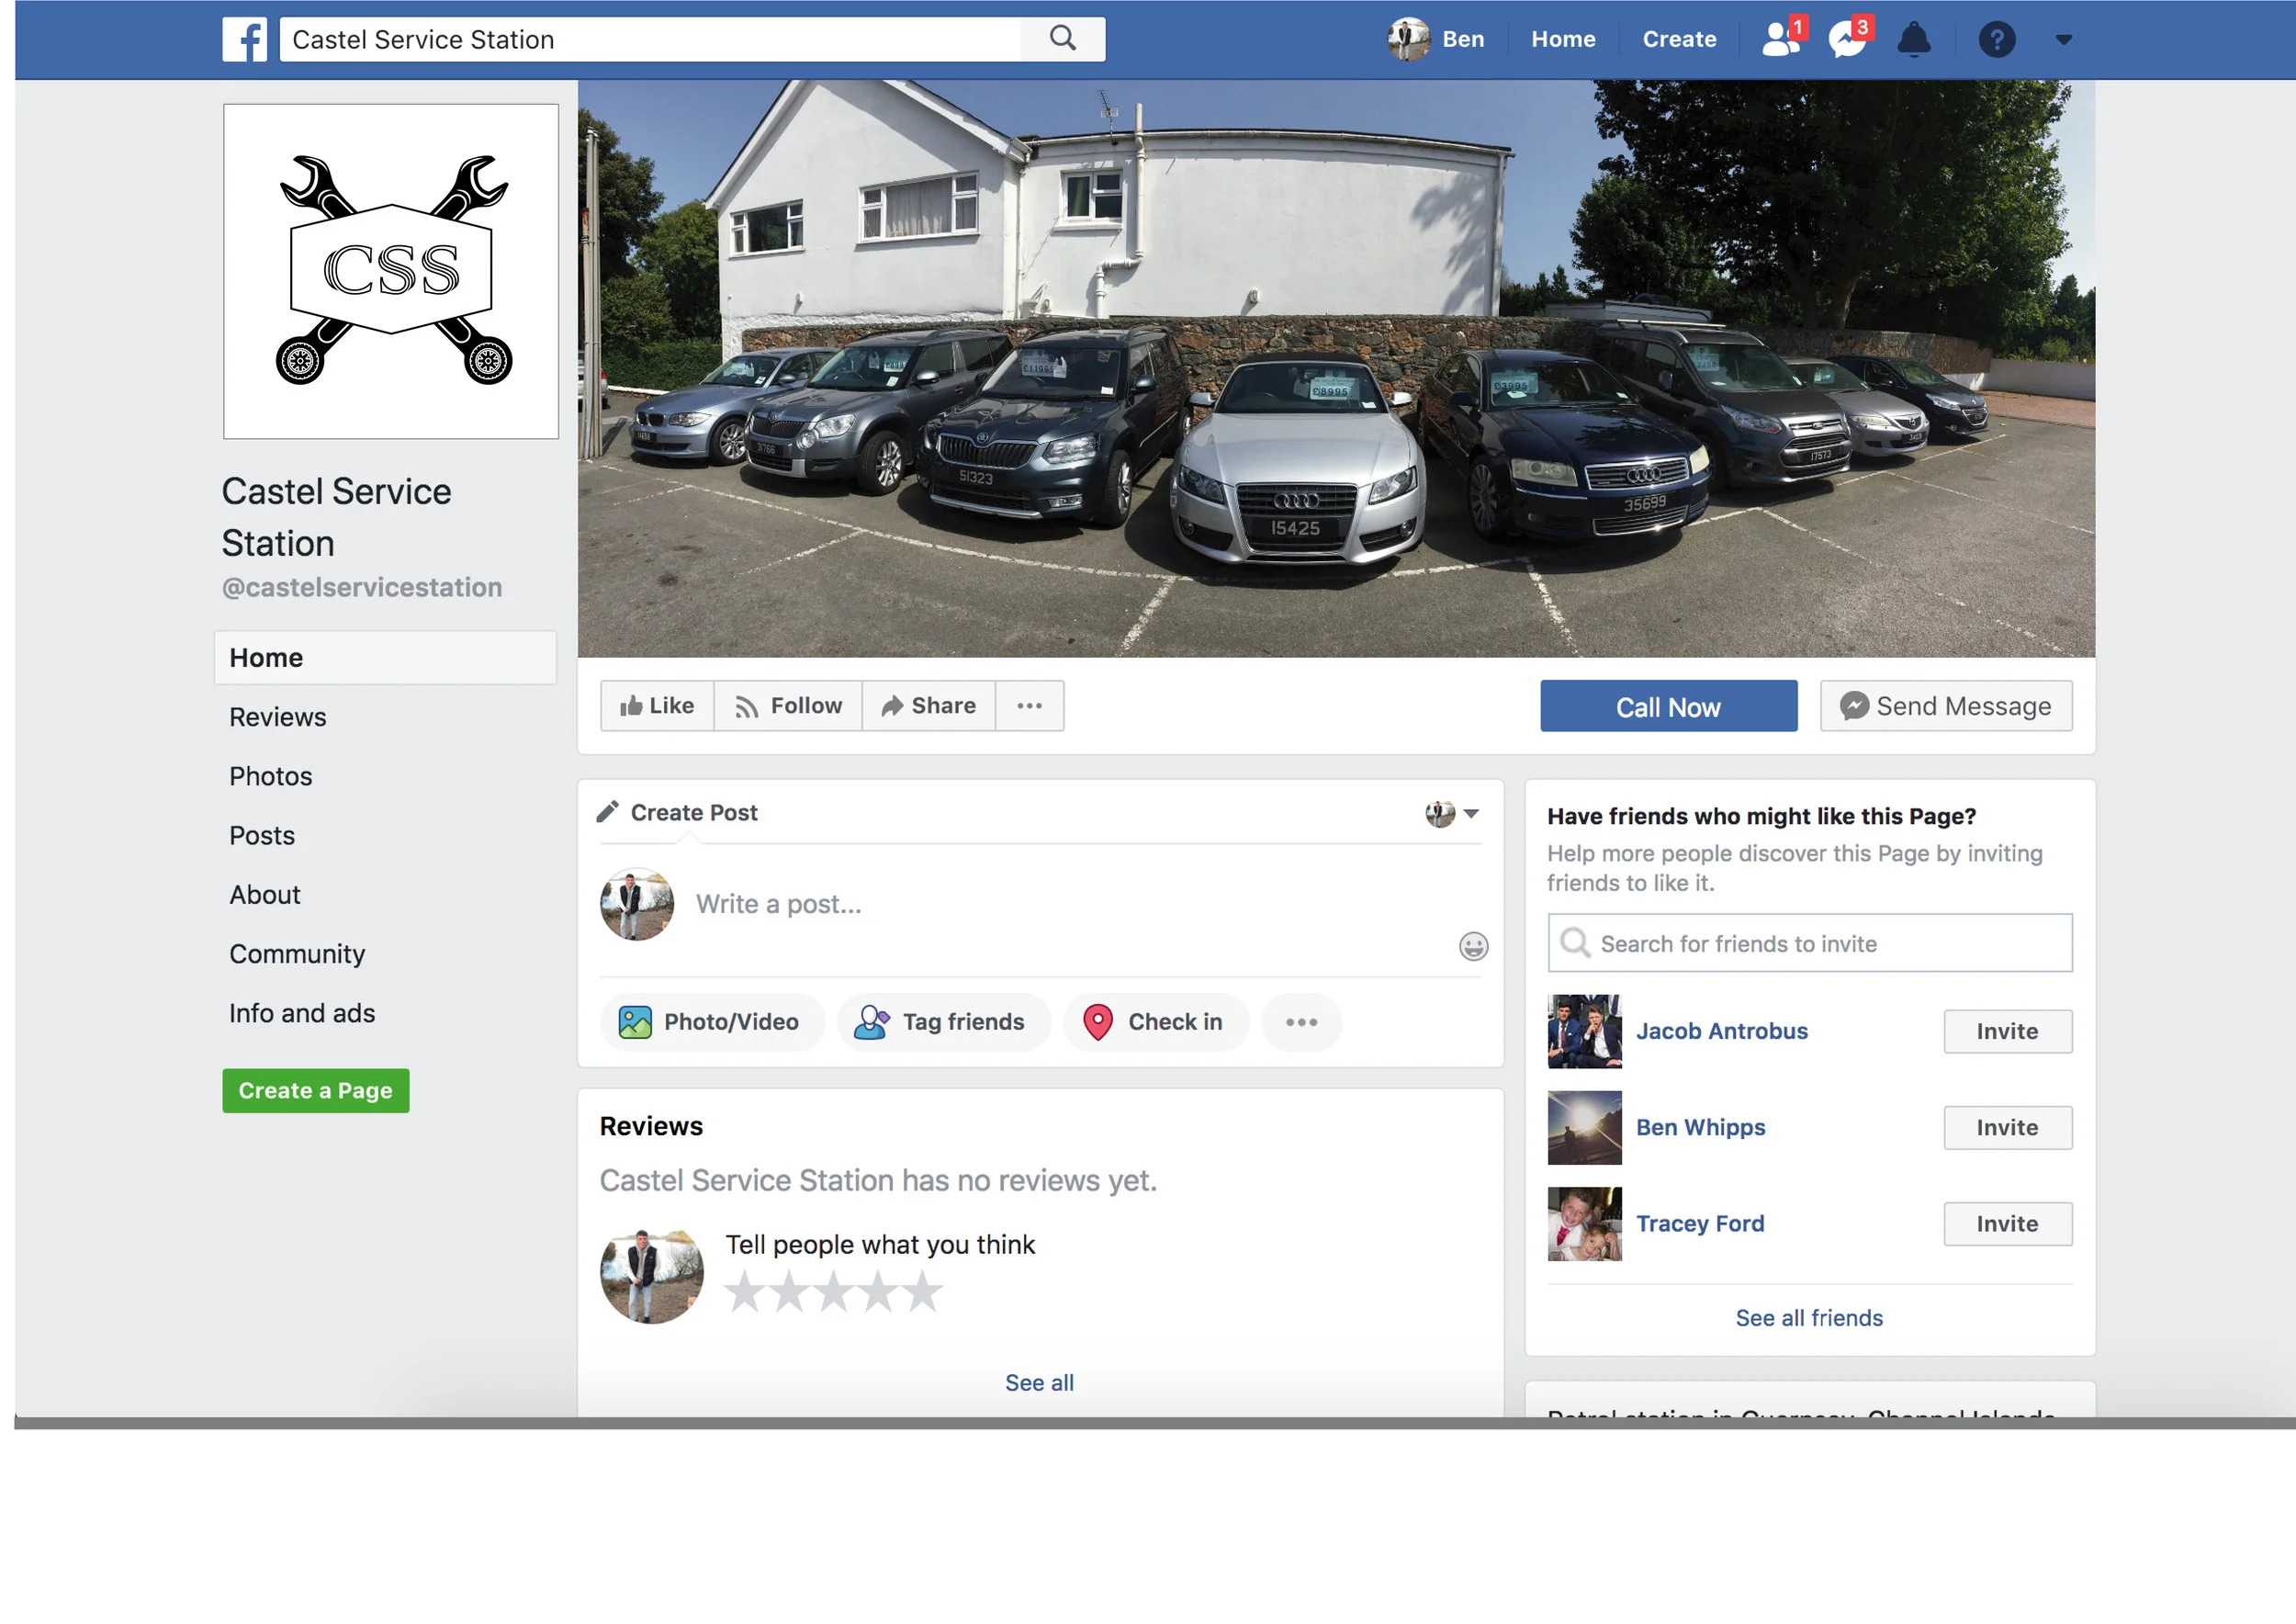This screenshot has width=2296, height=1624.
Task: Toggle Follow for this page
Action: pos(788,706)
